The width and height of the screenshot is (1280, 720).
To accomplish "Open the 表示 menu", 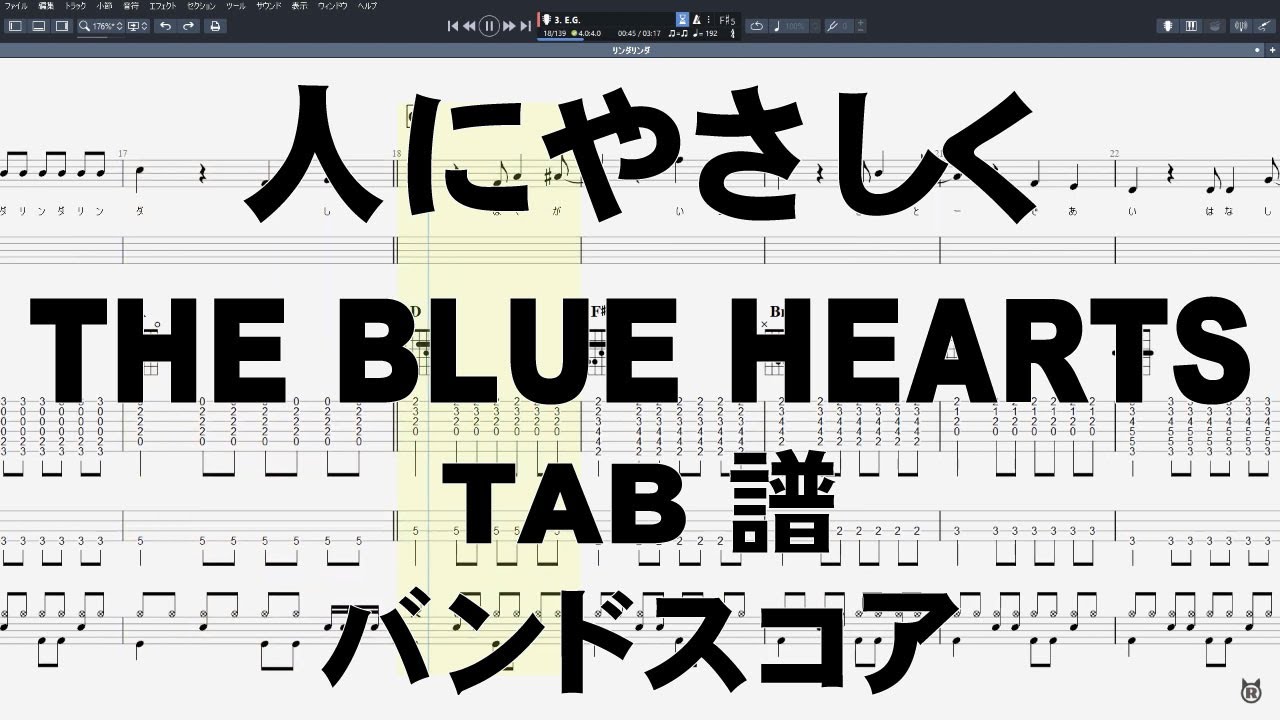I will (x=299, y=6).
